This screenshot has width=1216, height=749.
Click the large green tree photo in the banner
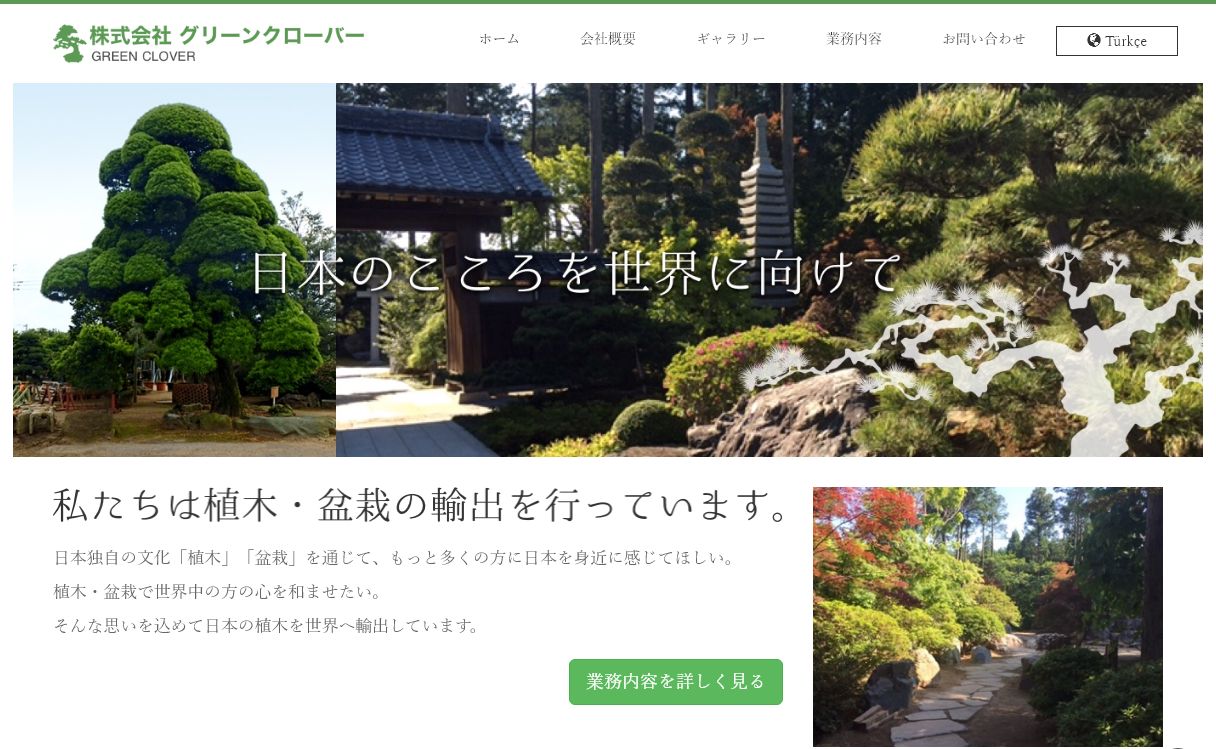point(174,270)
